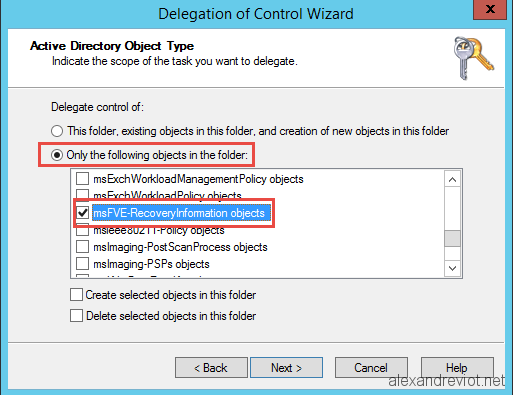The image size is (513, 395).
Task: Select msImaging-PostScanProcess objects list entry text
Action: [180, 247]
